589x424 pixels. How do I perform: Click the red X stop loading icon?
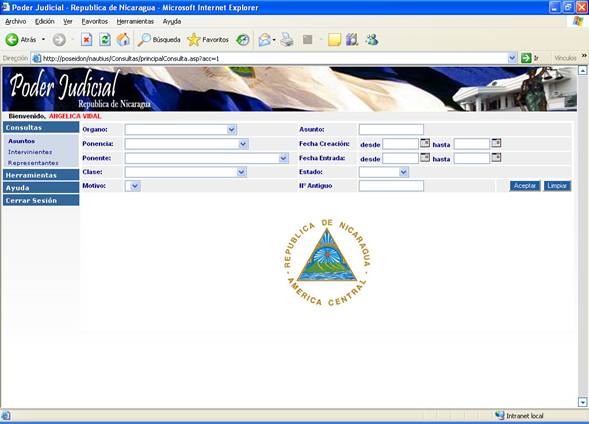(86, 39)
